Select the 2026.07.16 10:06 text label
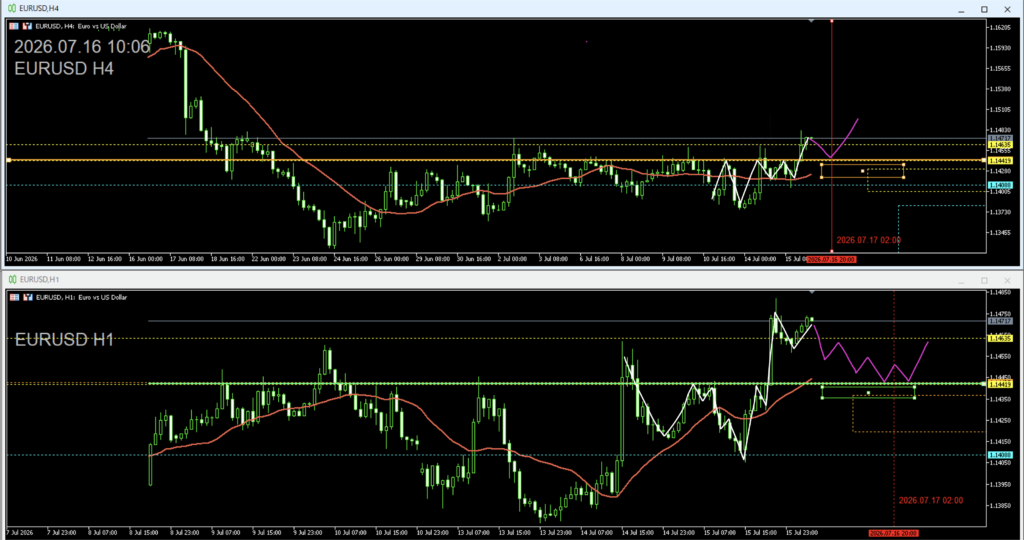The width and height of the screenshot is (1024, 540). click(82, 47)
